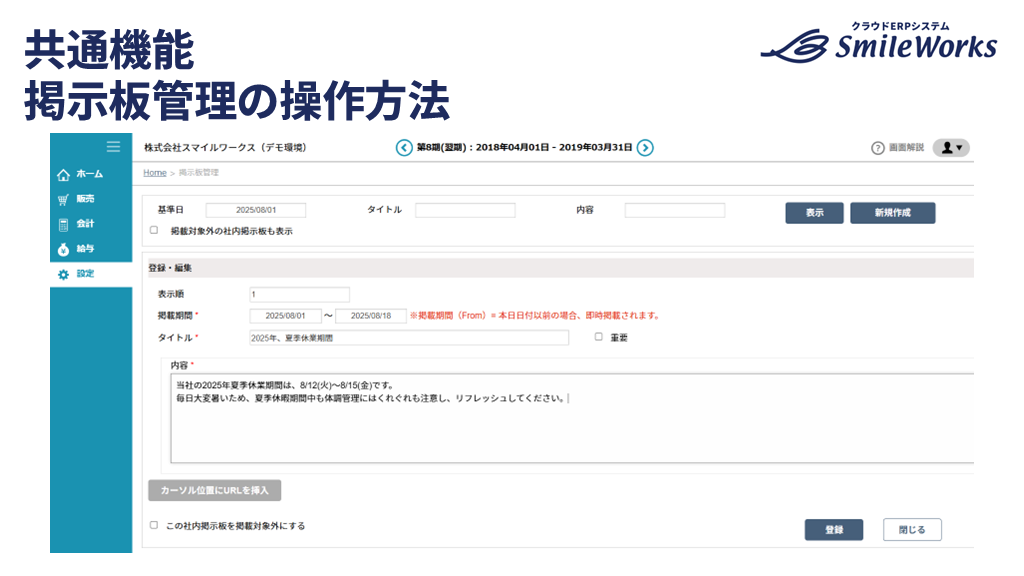Click inside the 内容 text area
This screenshot has height=576, width=1024.
coord(572,419)
